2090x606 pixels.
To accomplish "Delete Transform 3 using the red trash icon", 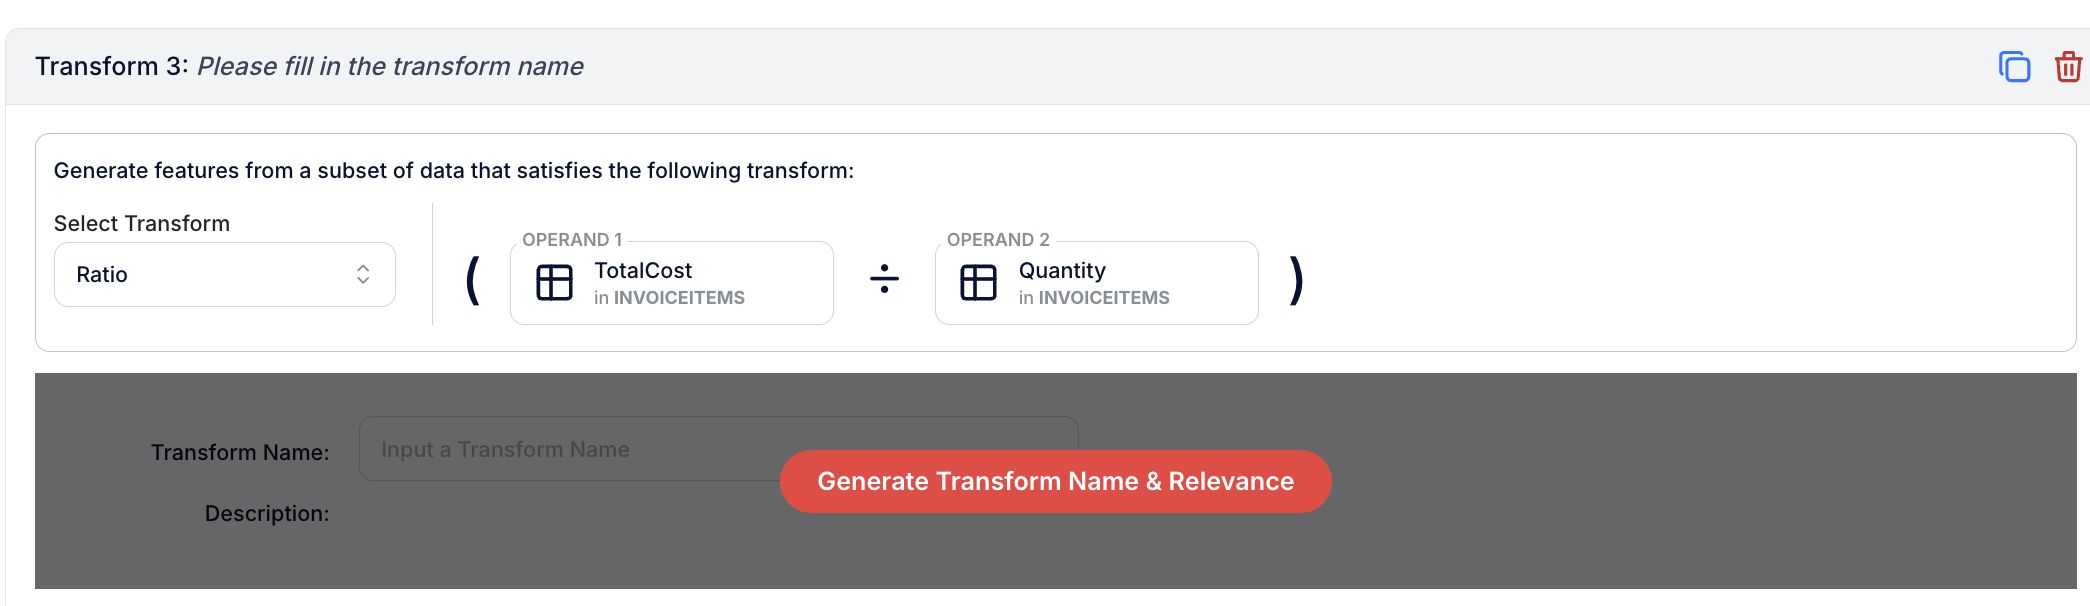I will coord(2068,67).
